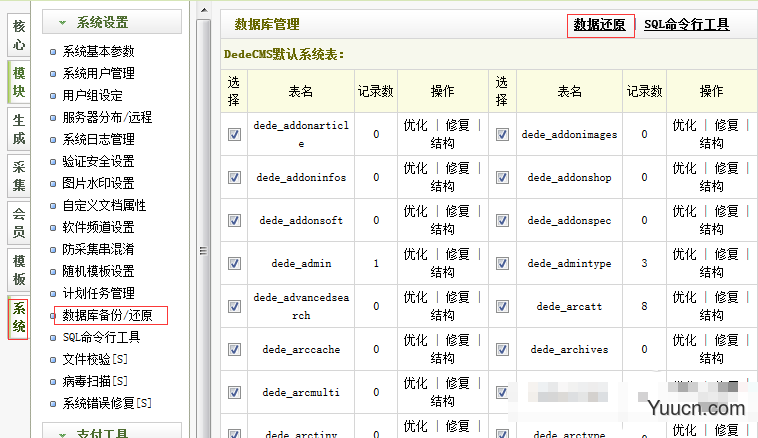The image size is (758, 438).
Task: Click the dede_addonspec table name
Action: tap(569, 220)
